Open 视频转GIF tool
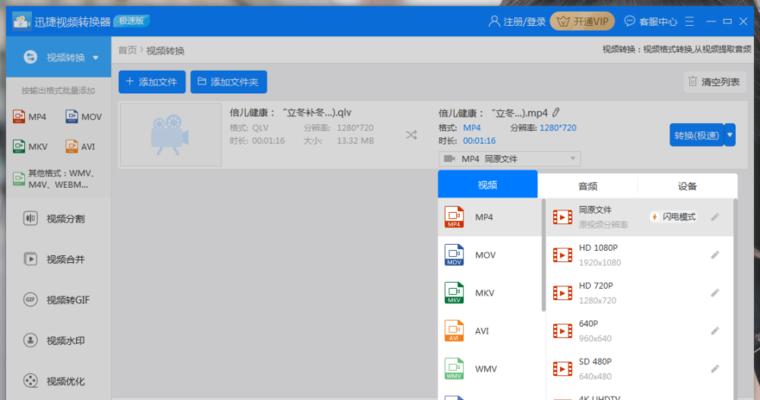 tap(57, 300)
